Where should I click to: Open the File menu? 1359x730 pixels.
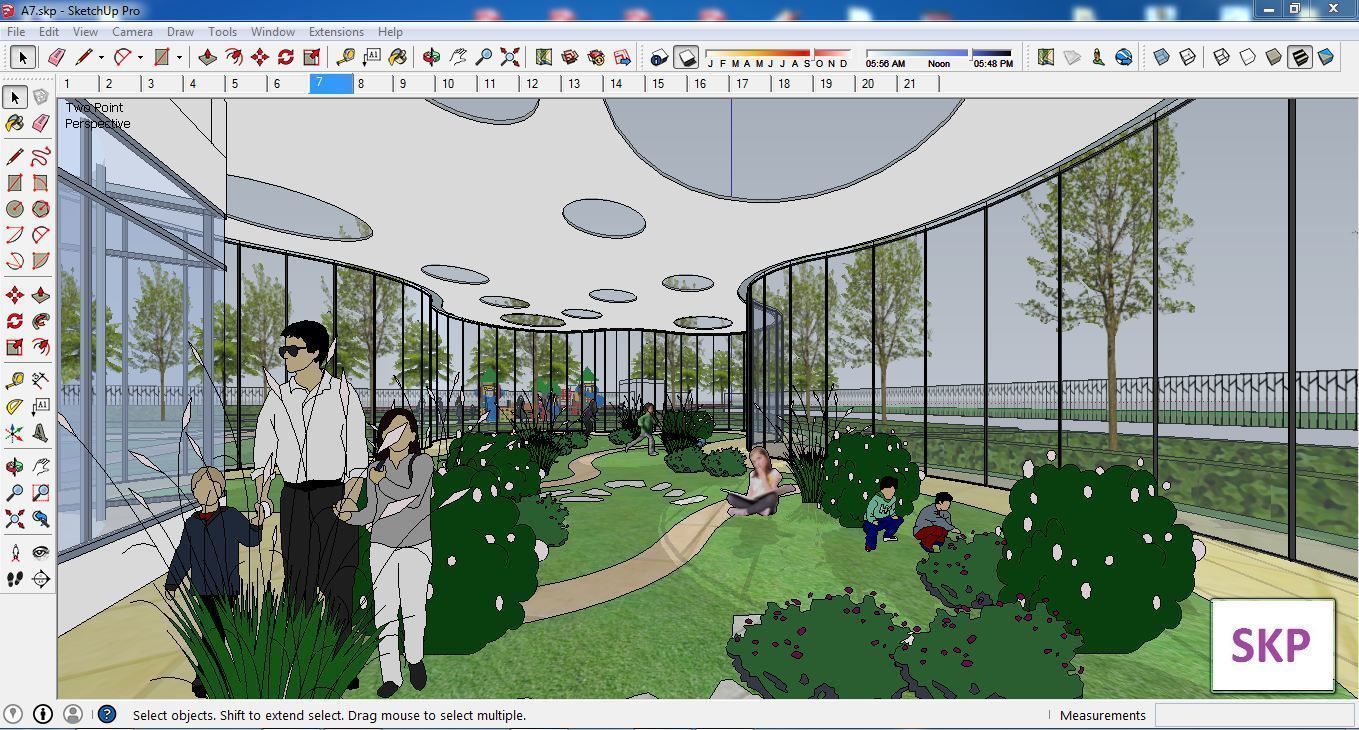16,31
